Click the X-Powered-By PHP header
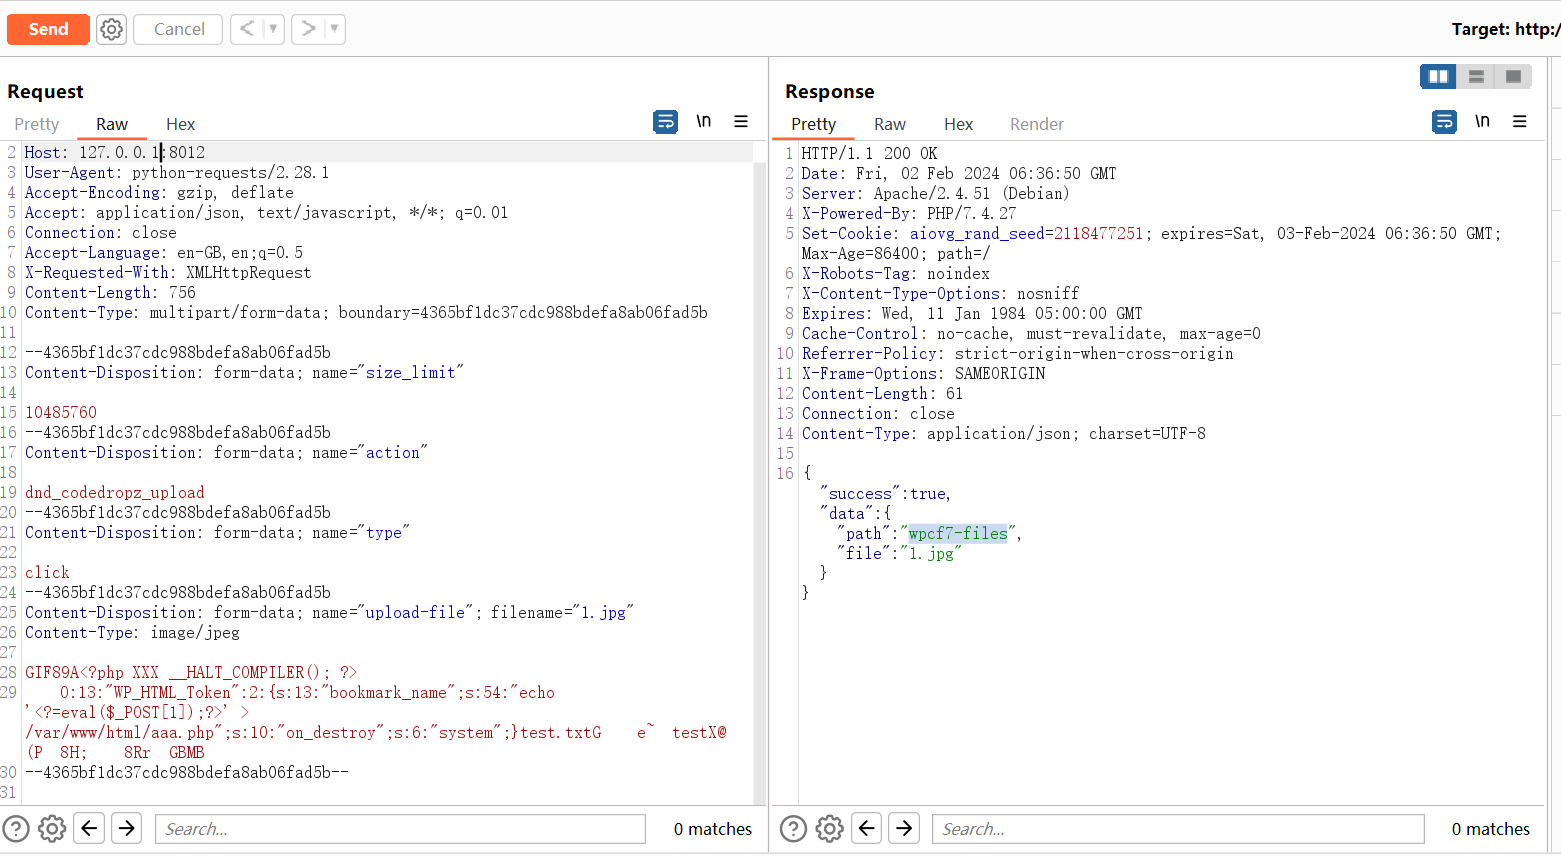The height and width of the screenshot is (856, 1561). pyautogui.click(x=908, y=213)
